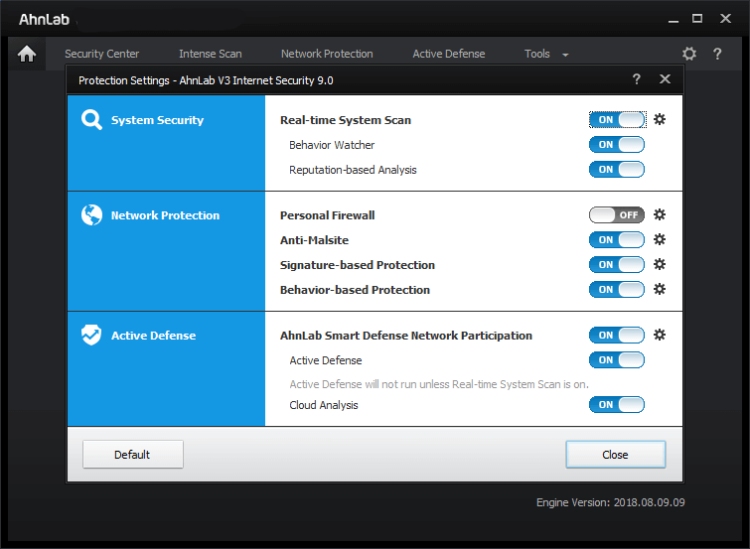This screenshot has height=549, width=750.
Task: Open the Tools menu label
Action: pyautogui.click(x=537, y=54)
